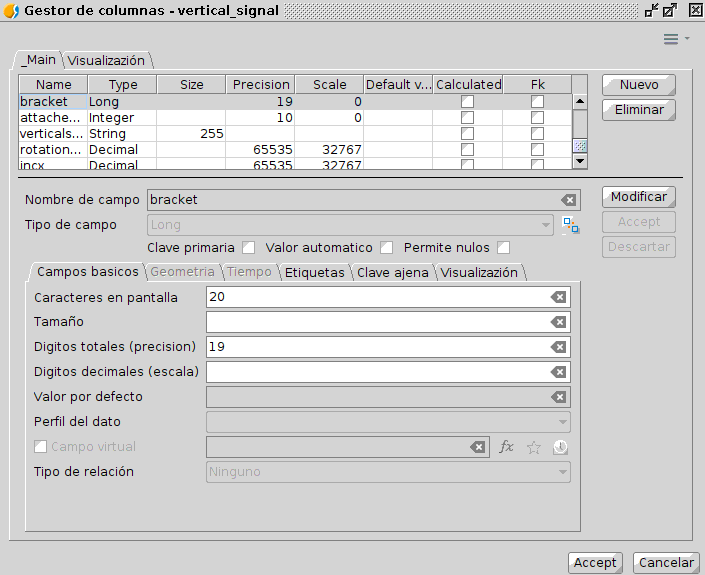Toggle Campo virtual checkbox
Image resolution: width=705 pixels, height=575 pixels.
pos(40,447)
